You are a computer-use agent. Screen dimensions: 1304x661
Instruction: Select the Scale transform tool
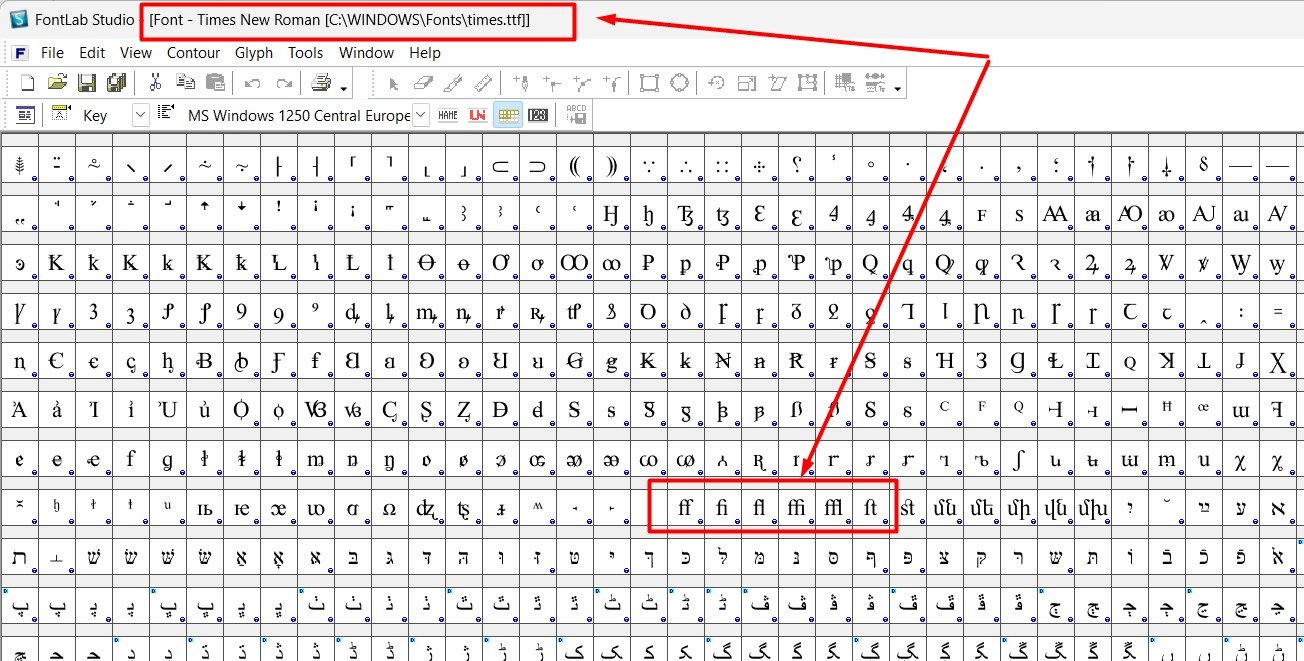pos(746,83)
